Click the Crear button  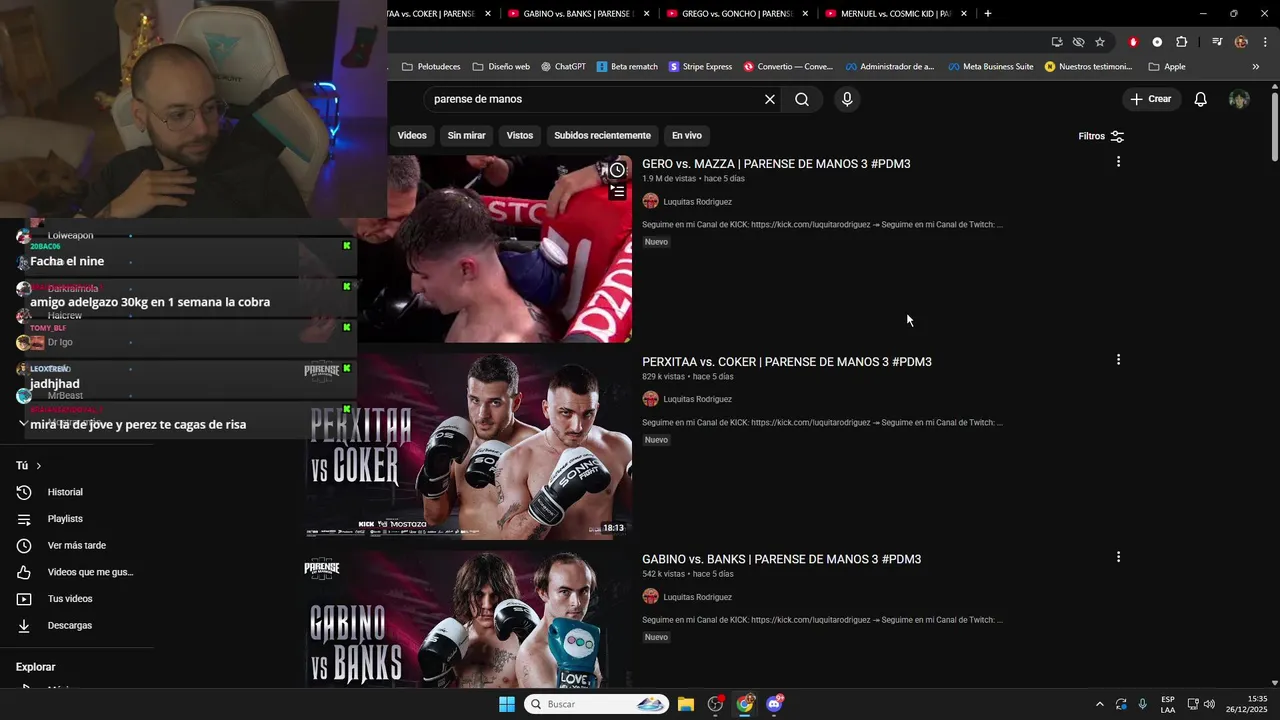pyautogui.click(x=1151, y=99)
